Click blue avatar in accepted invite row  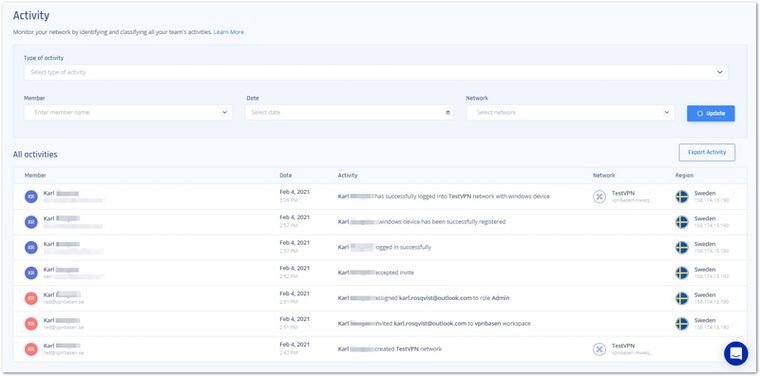click(x=31, y=273)
